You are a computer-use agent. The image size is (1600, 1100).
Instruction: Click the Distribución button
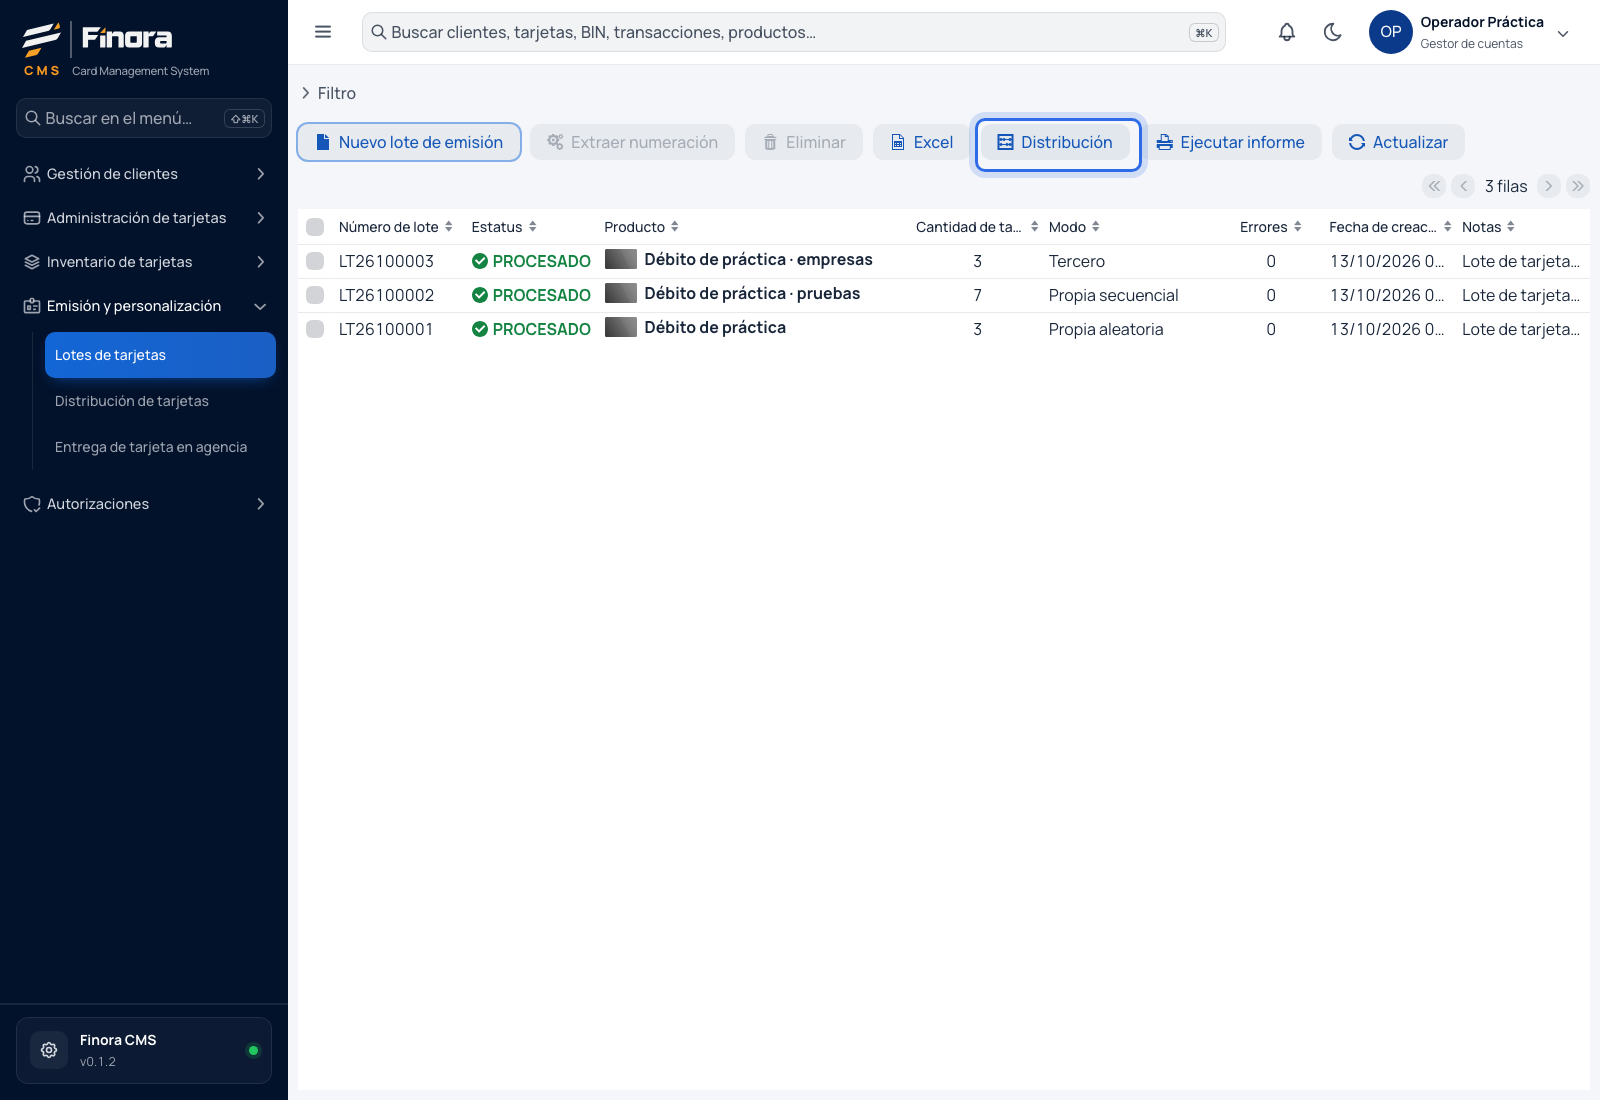point(1055,142)
